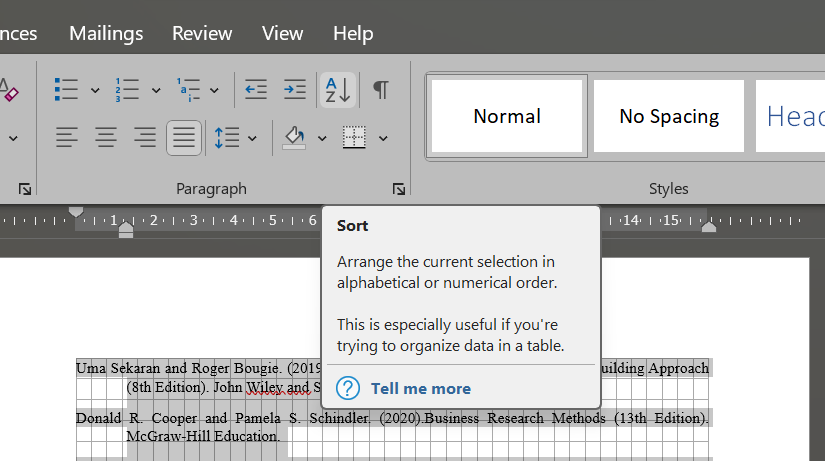Click the first line indent ruler marker
The image size is (825, 461).
point(76,212)
